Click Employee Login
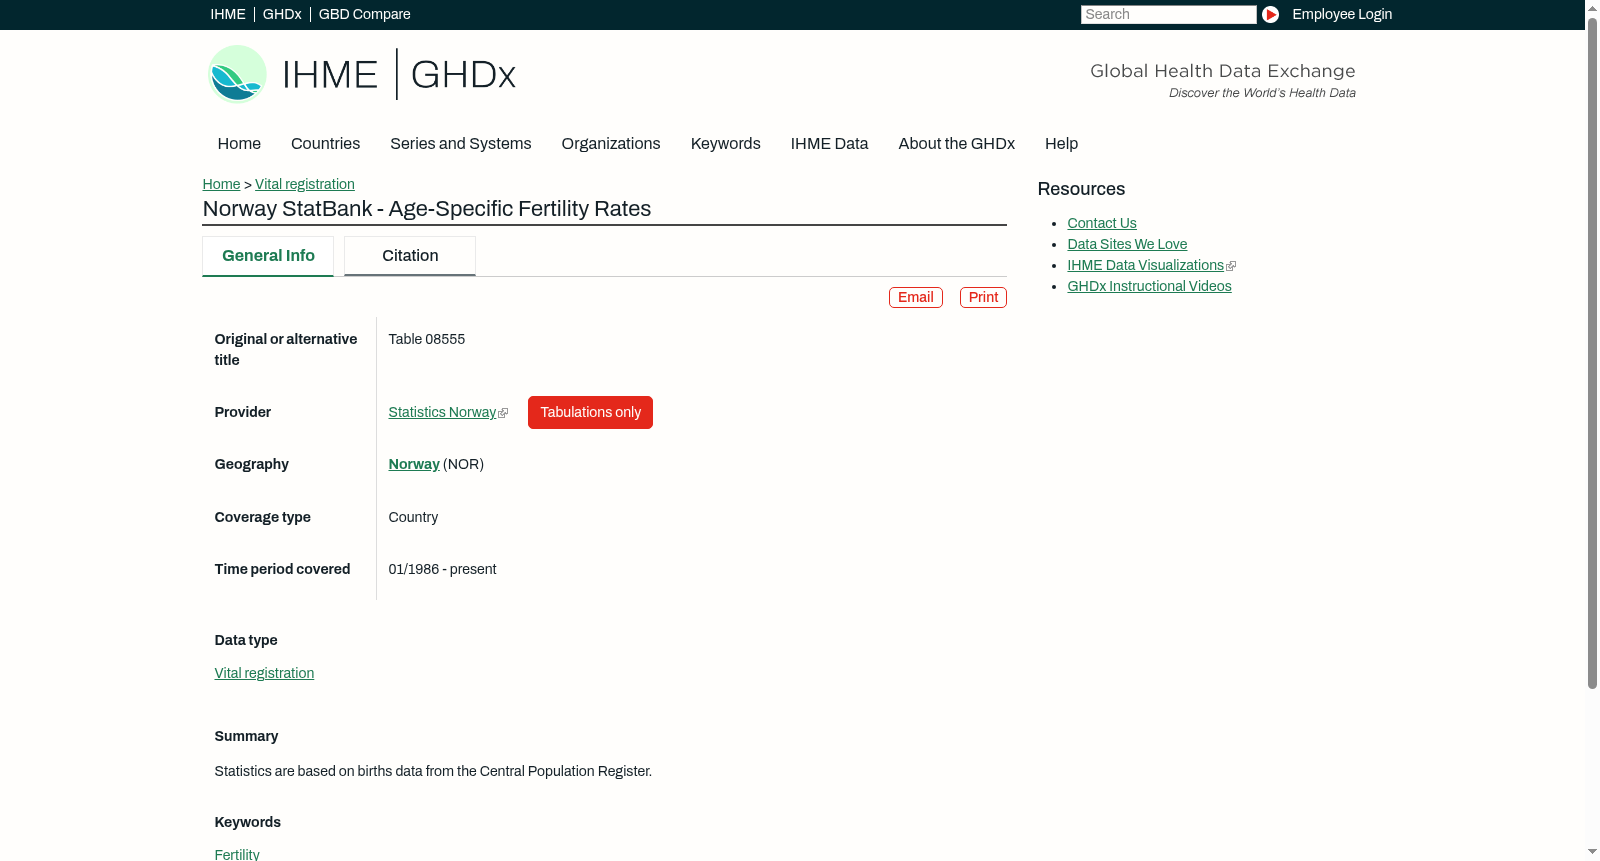 pos(1342,14)
